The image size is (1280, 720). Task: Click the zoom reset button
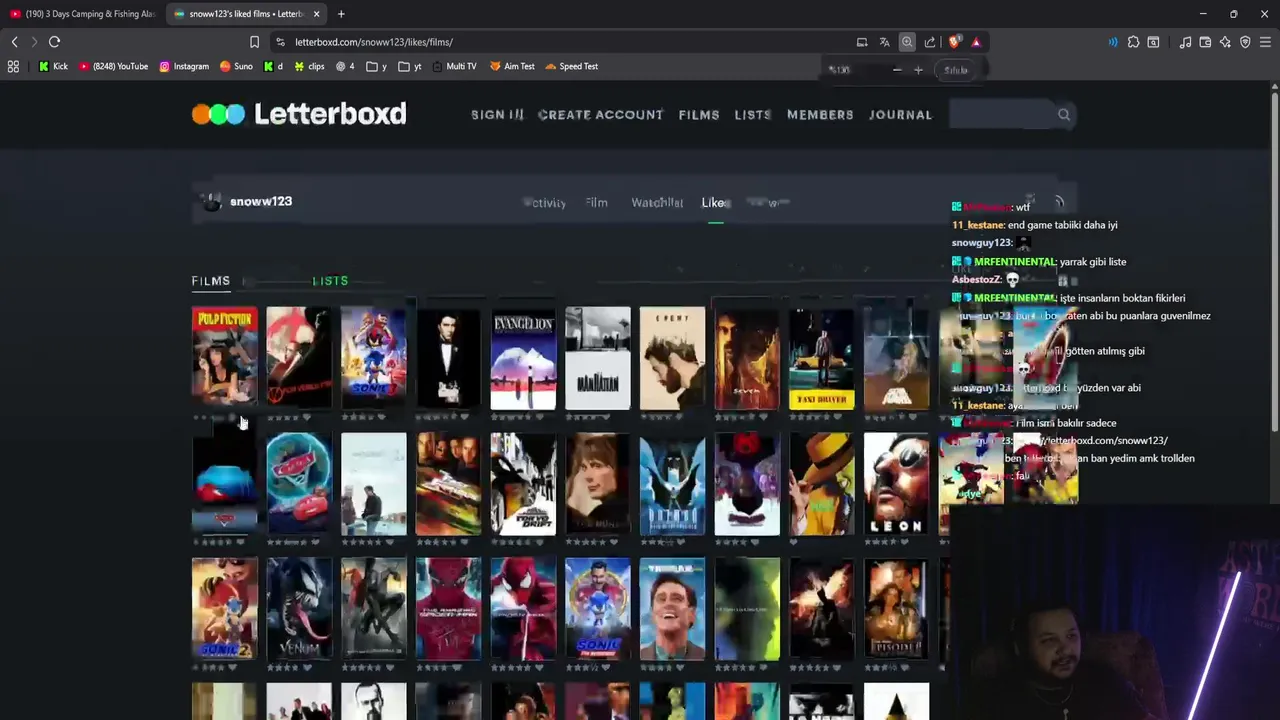[956, 70]
